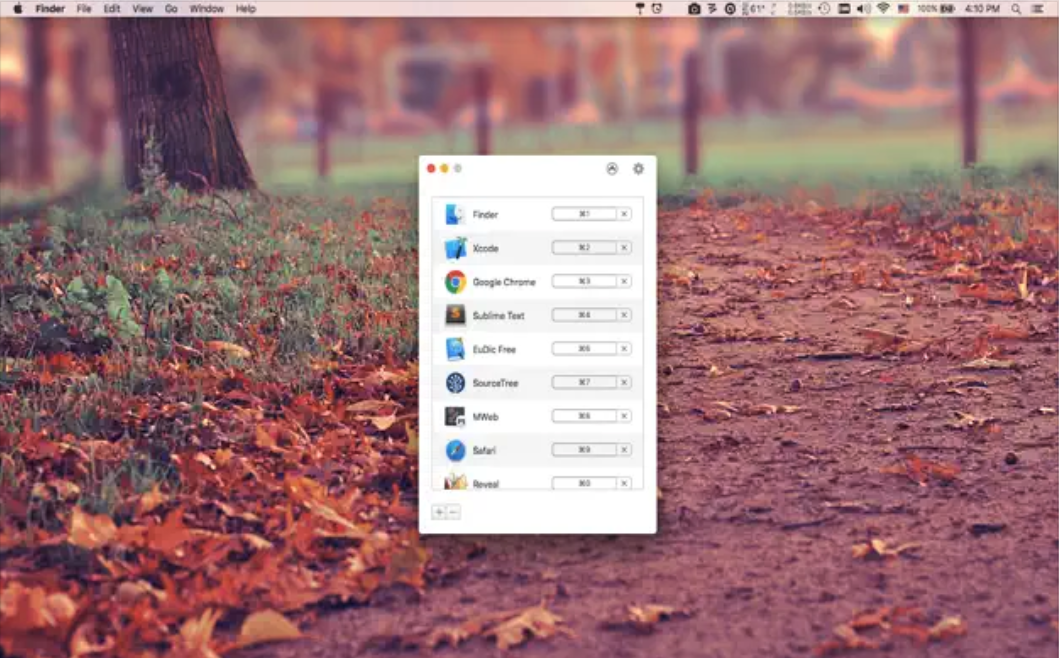Remove selected app with minus button
This screenshot has height=658, width=1060.
point(453,512)
